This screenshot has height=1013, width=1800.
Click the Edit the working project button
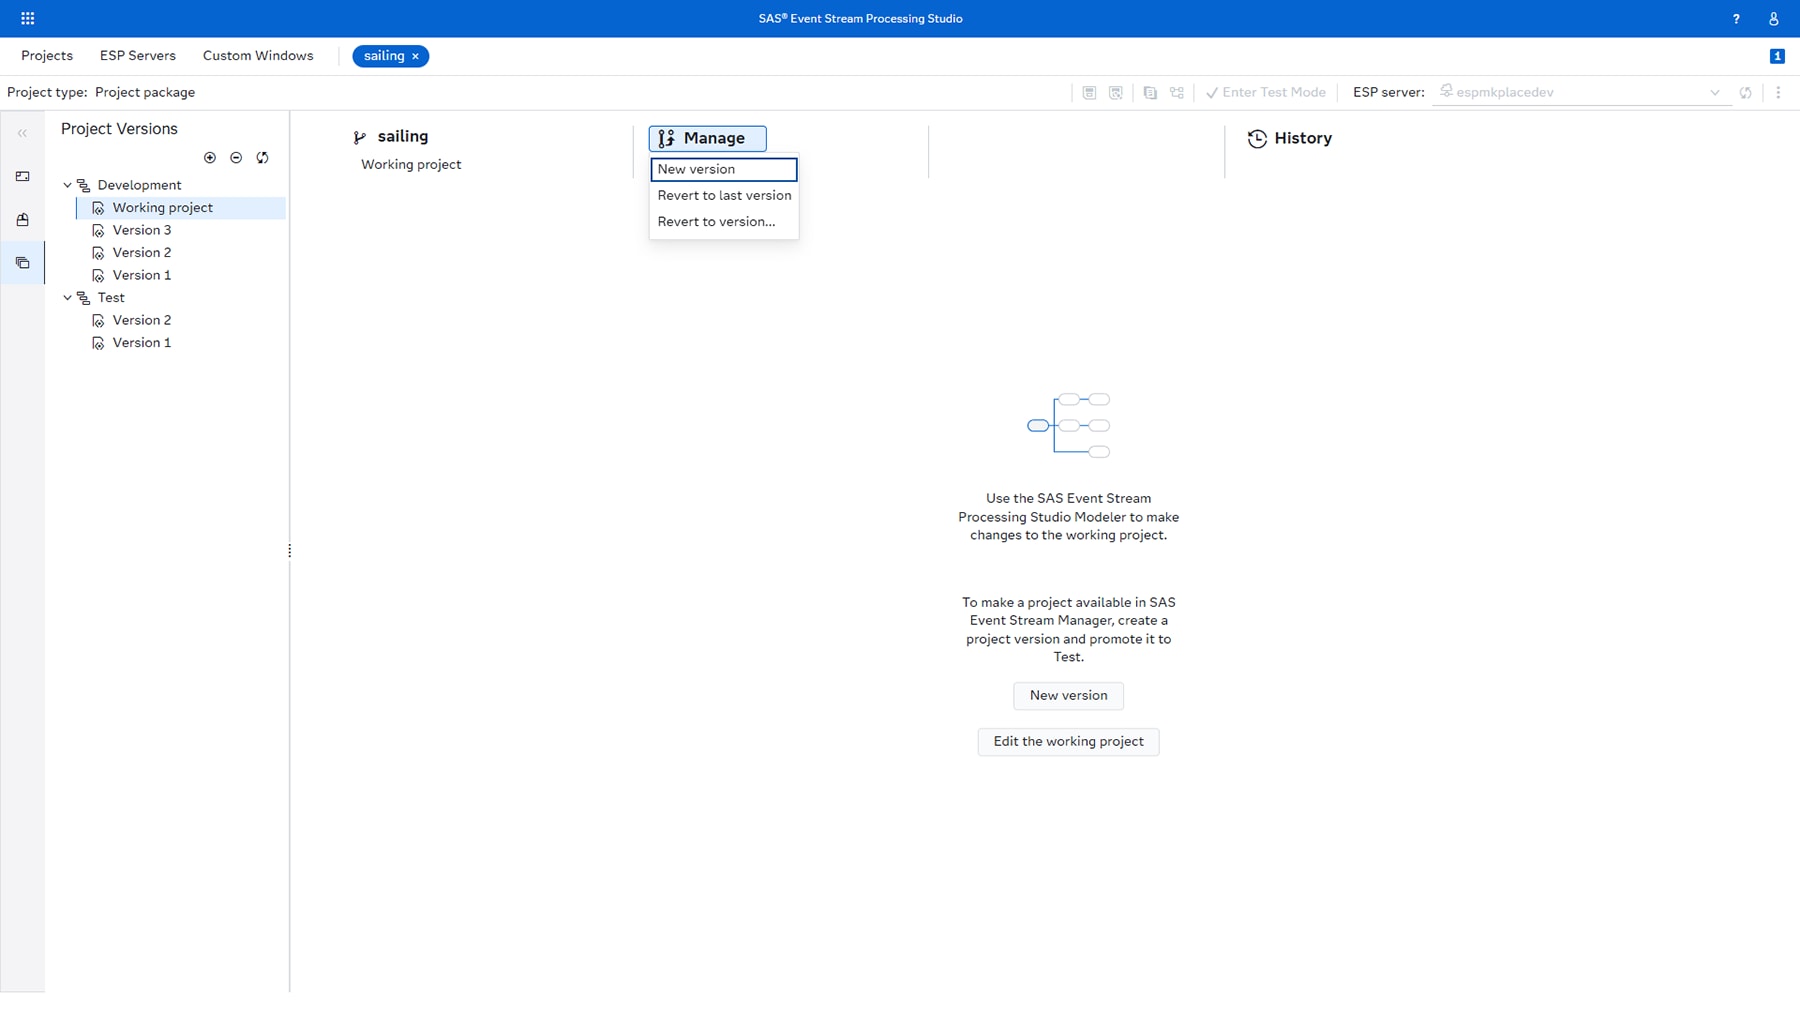[x=1068, y=741]
